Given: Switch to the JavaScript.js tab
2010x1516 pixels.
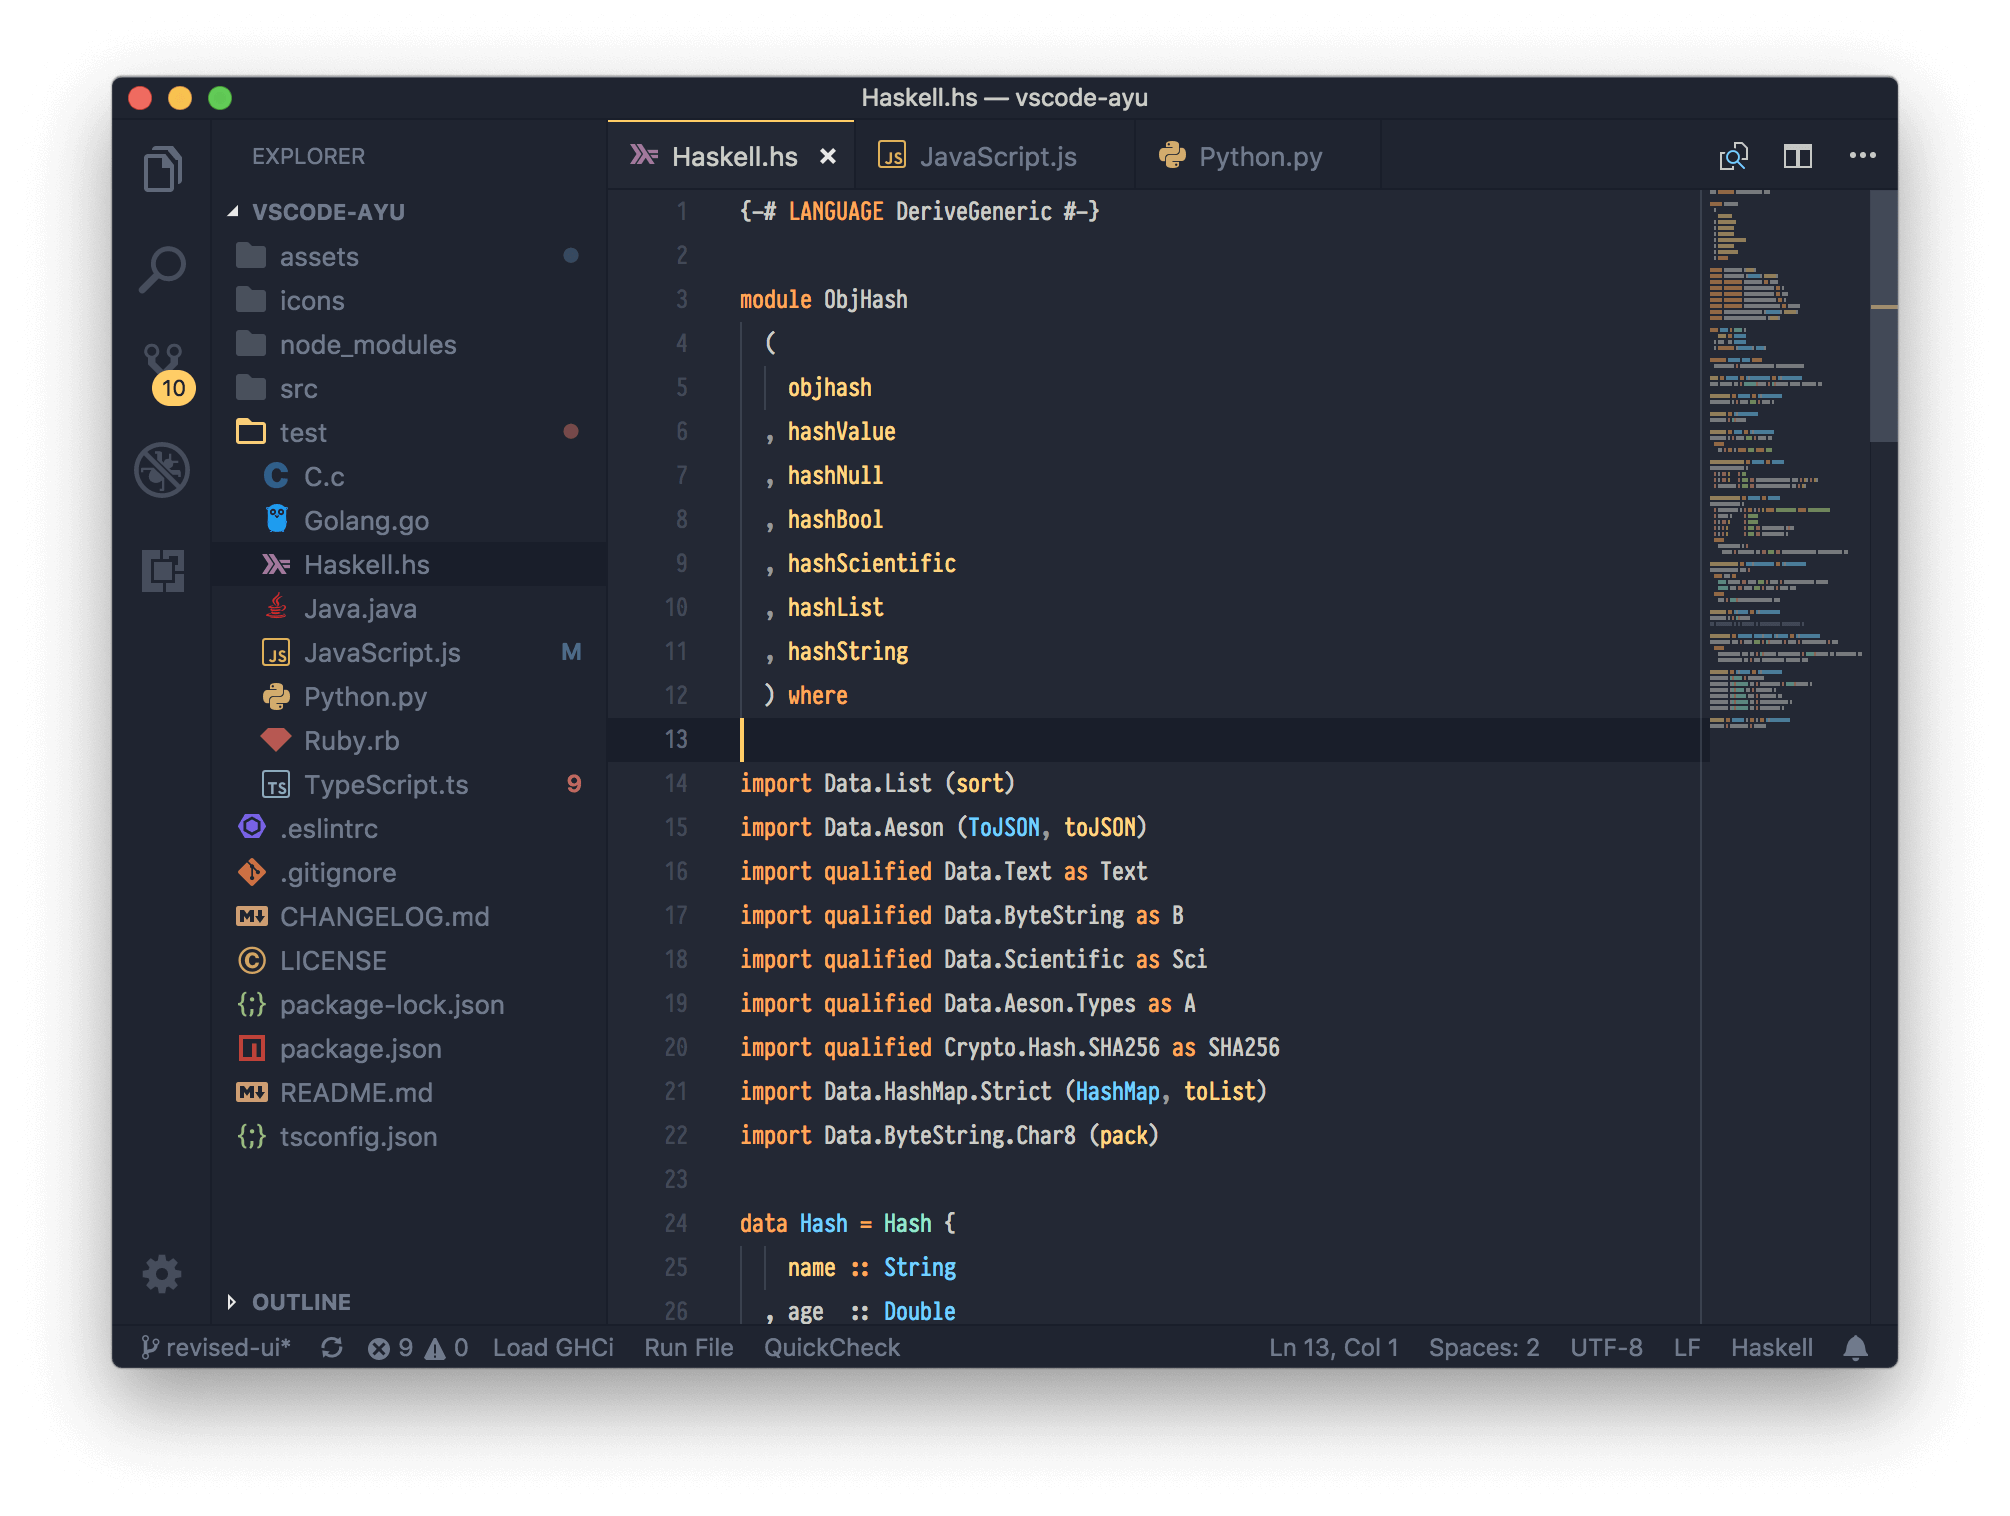Looking at the screenshot, I should click(x=996, y=157).
